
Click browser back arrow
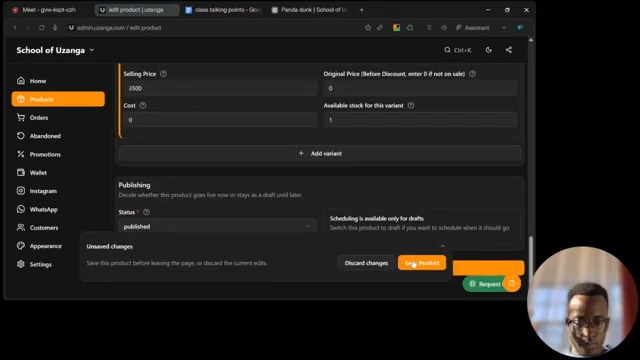15,28
